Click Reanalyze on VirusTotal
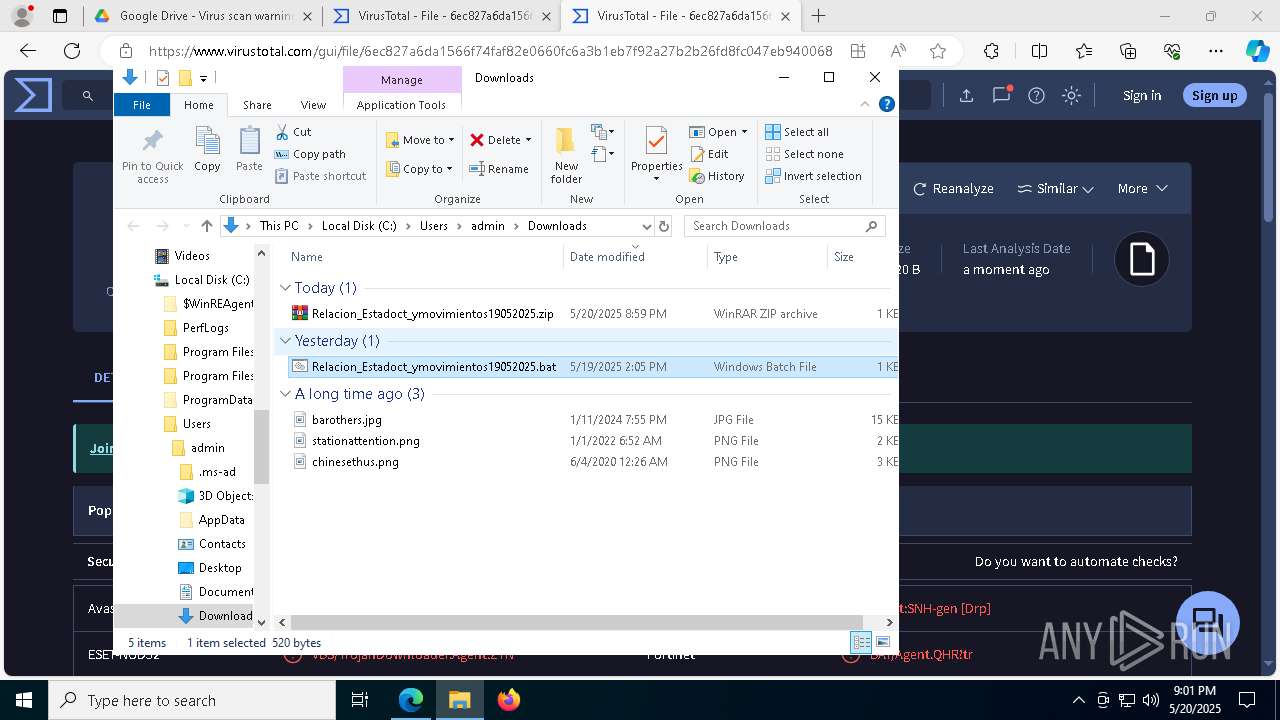The image size is (1280, 720). pos(953,188)
